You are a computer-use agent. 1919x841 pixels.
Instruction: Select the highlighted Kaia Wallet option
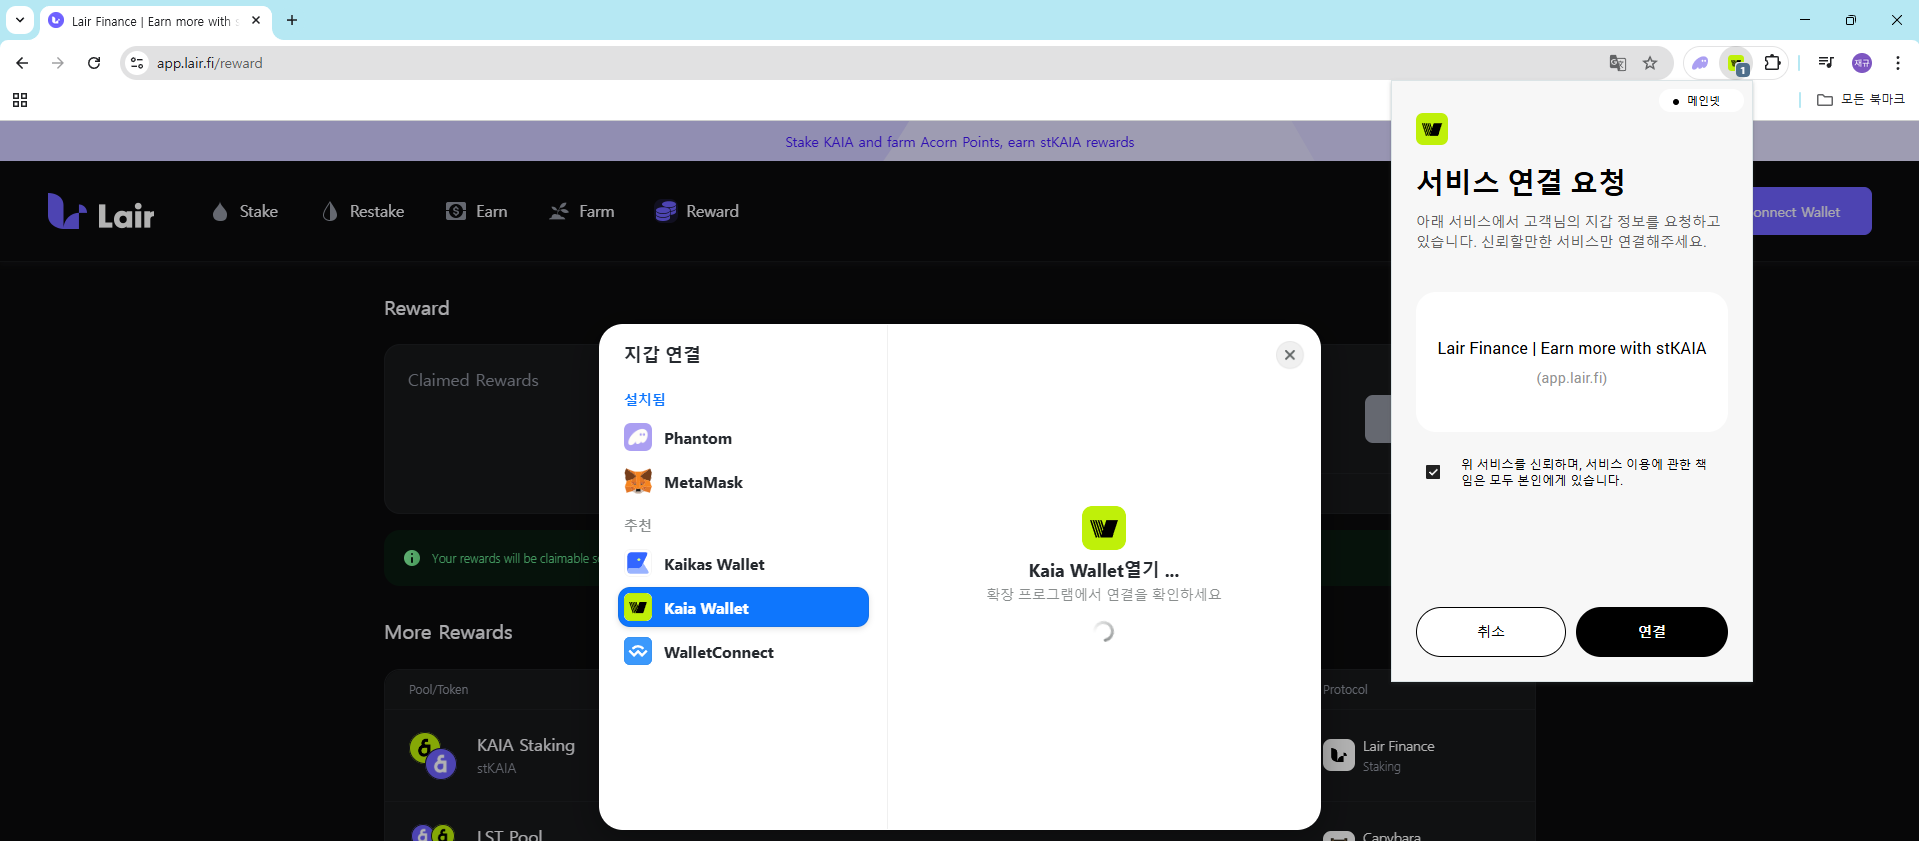click(743, 607)
